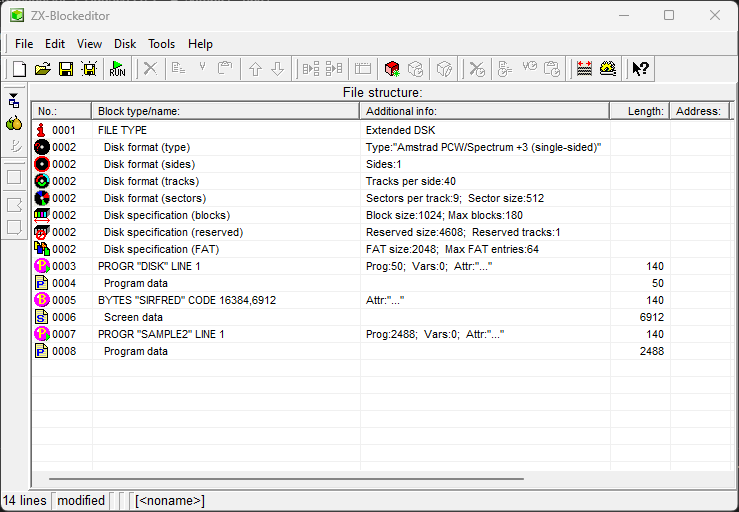Click the 'Address:' column header

tap(699, 111)
